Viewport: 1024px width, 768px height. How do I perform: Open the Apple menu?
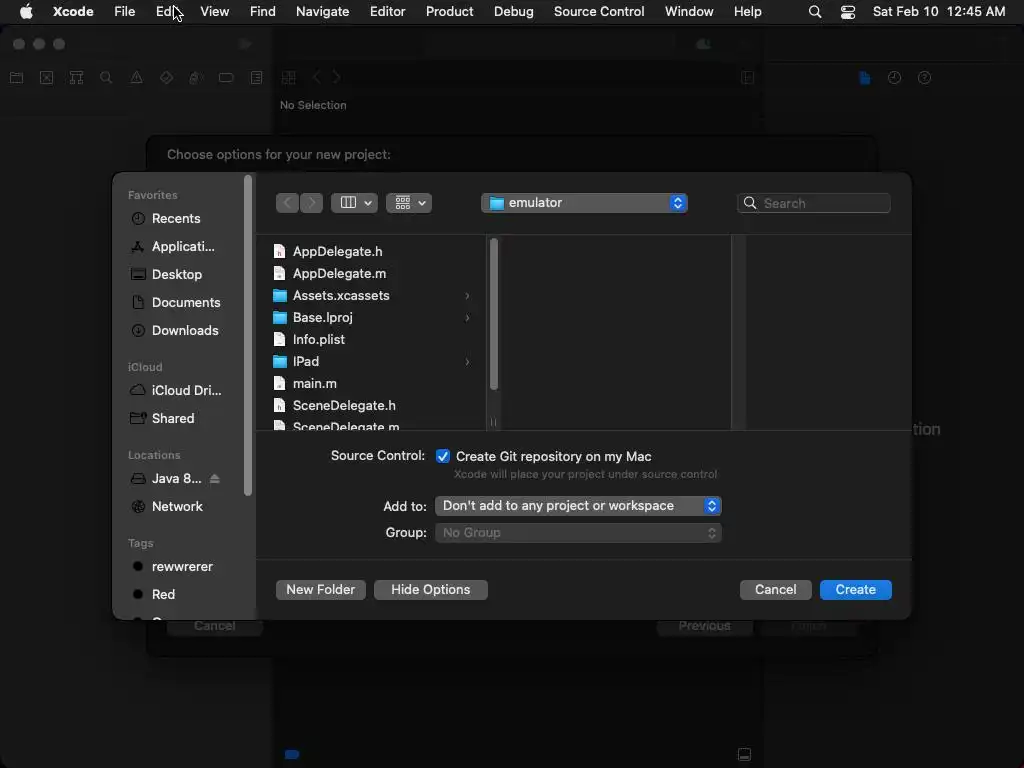26,11
